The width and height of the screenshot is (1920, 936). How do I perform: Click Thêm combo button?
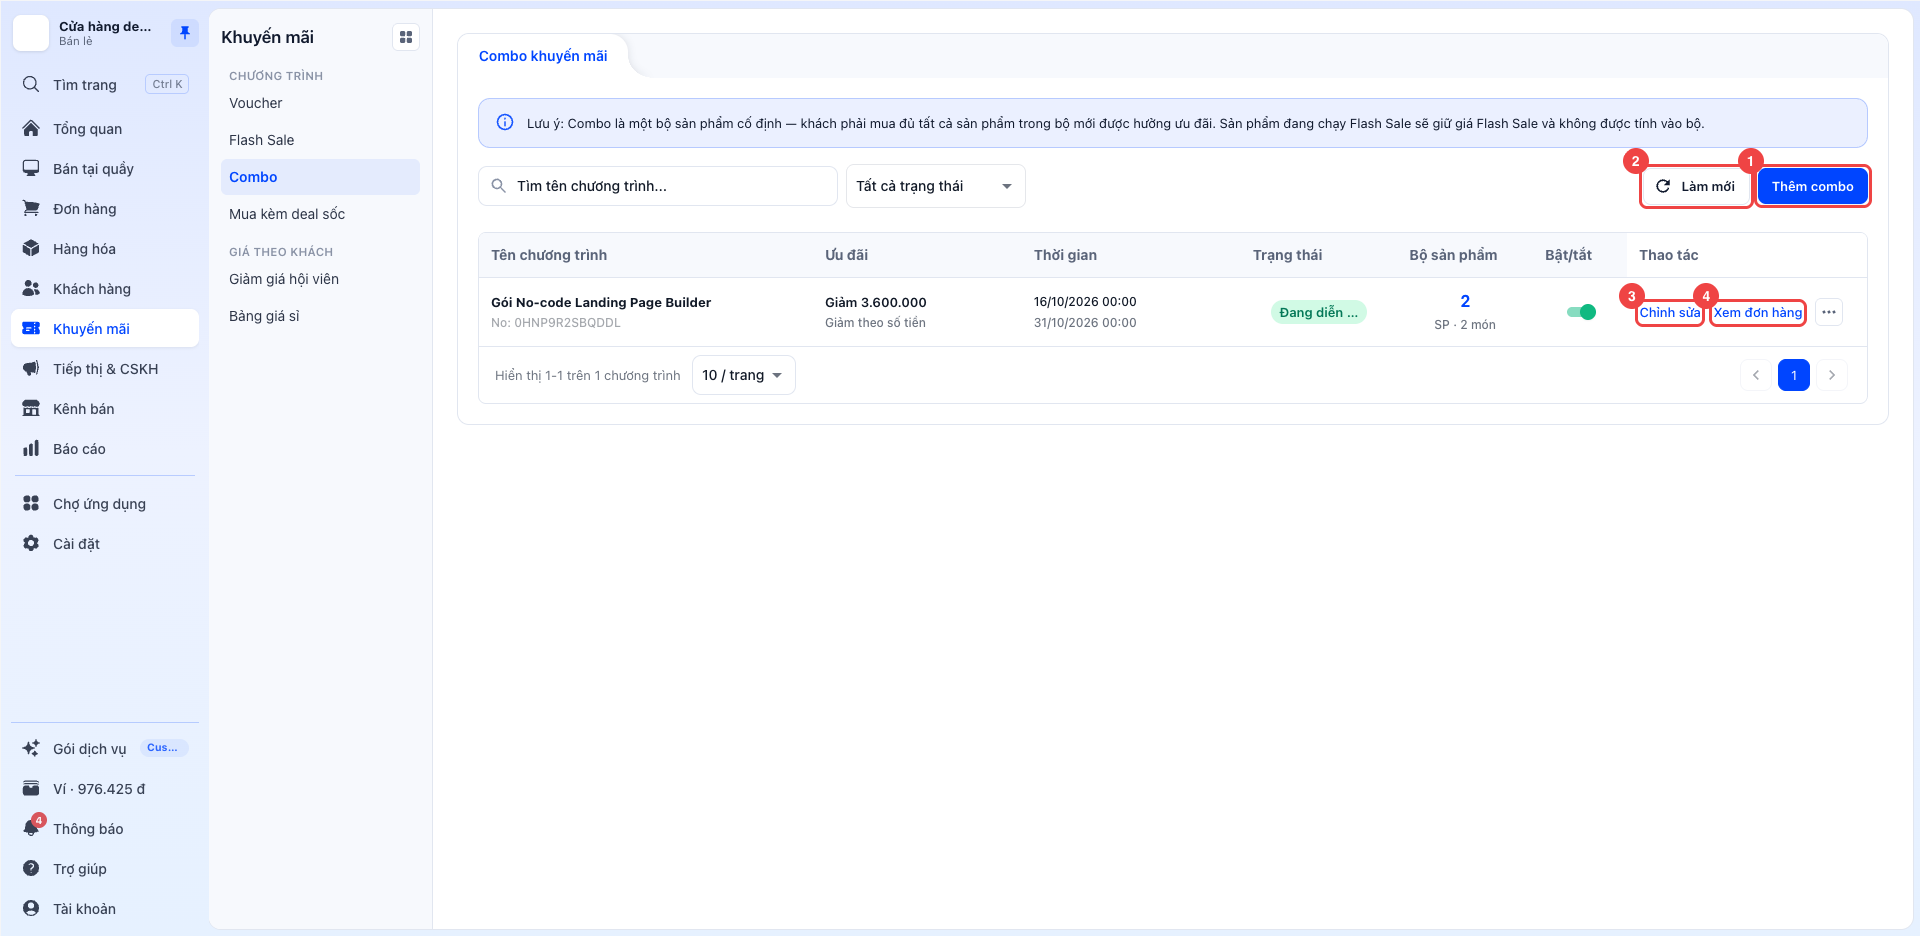pyautogui.click(x=1813, y=186)
